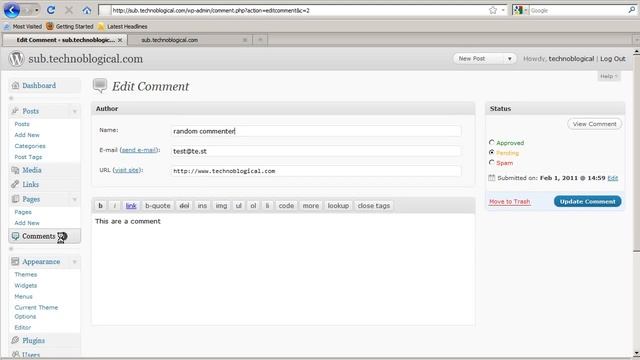The image size is (640, 360).
Task: Click the Media icon in sidebar
Action: (x=16, y=170)
